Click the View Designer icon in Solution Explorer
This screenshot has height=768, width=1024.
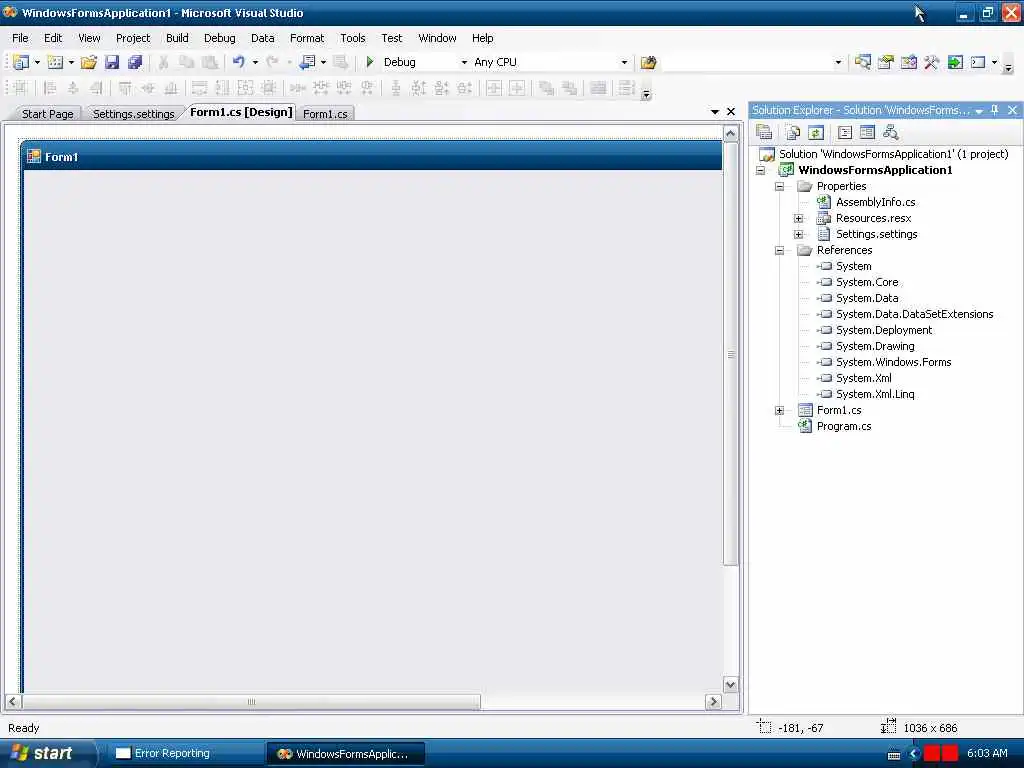[x=867, y=133]
